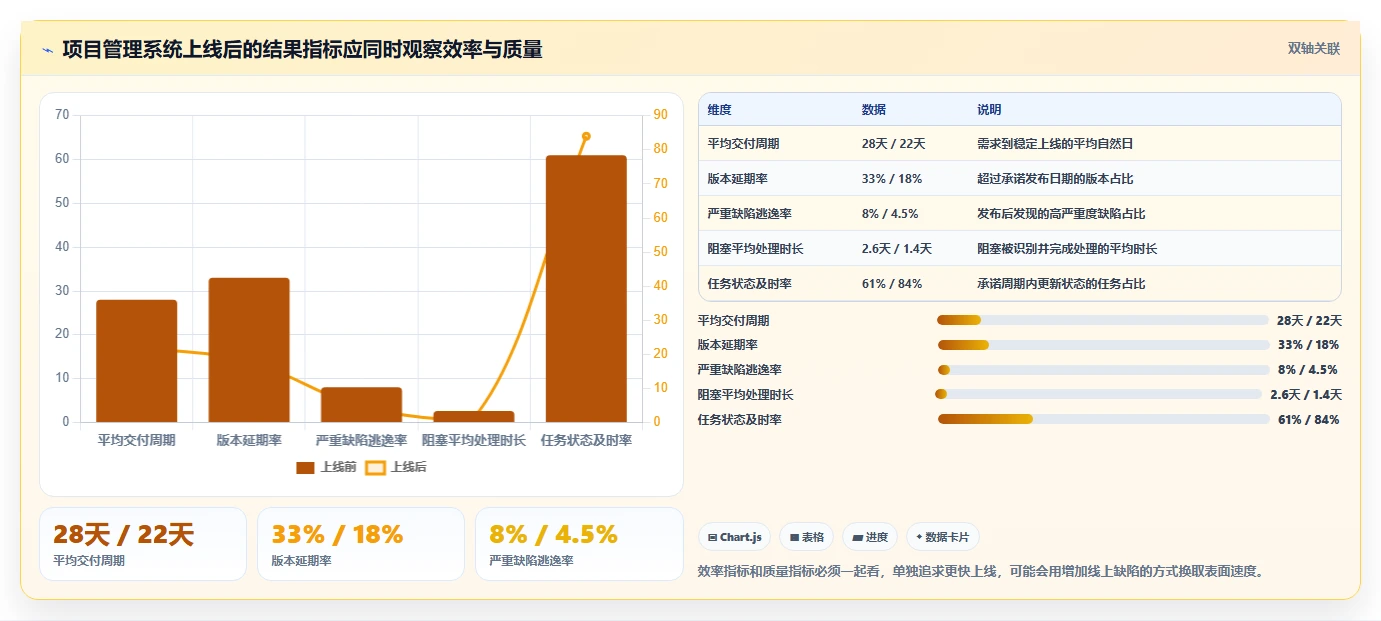Image resolution: width=1381 pixels, height=621 pixels.
Task: Click the 数据 table column header
Action: pyautogui.click(x=873, y=110)
